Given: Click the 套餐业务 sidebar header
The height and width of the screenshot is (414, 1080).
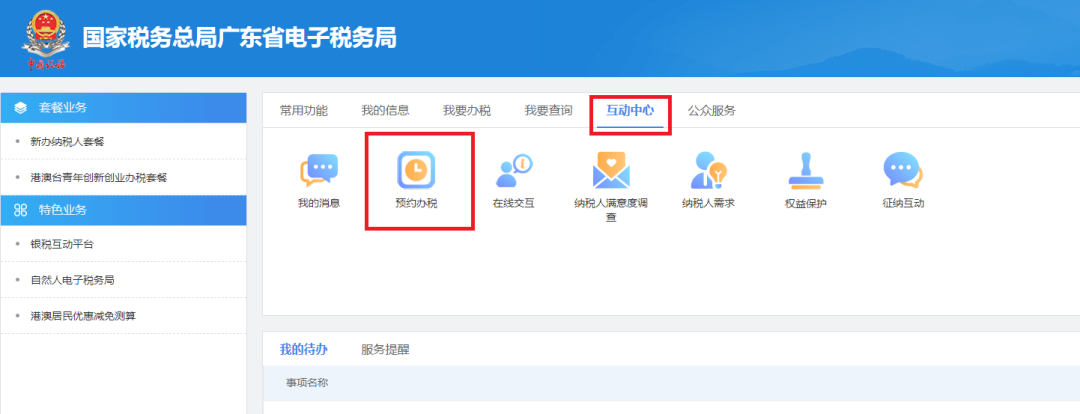Looking at the screenshot, I should point(123,108).
